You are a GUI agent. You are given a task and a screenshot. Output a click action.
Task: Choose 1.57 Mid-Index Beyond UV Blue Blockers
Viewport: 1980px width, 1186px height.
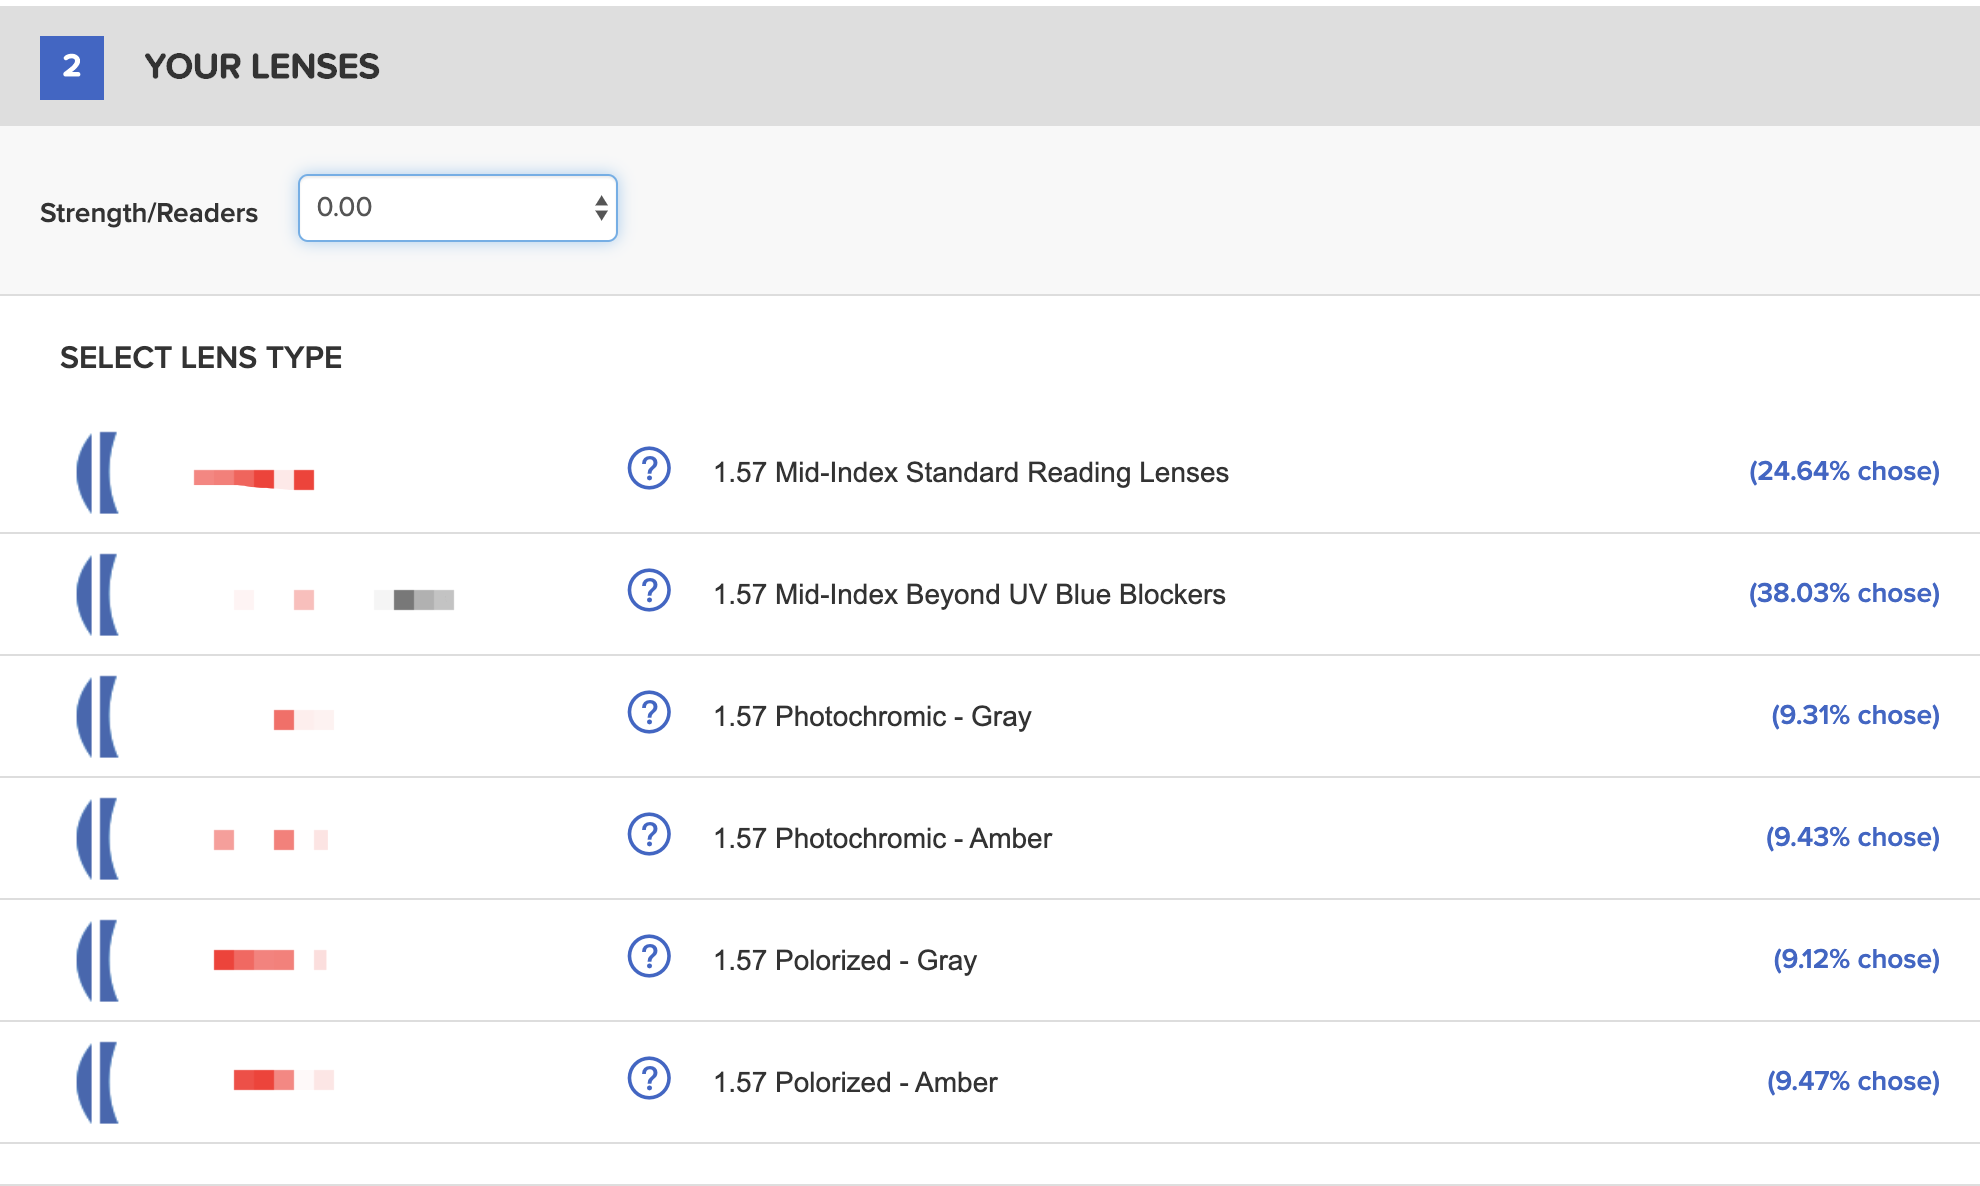pos(969,594)
